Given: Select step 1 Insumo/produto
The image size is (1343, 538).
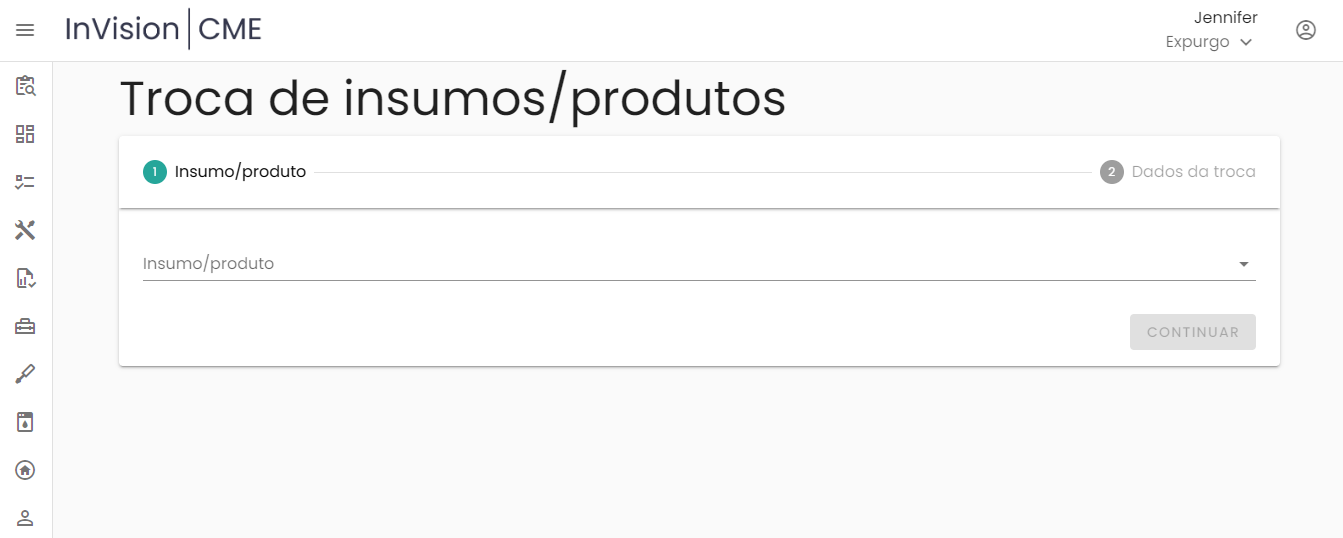Looking at the screenshot, I should (225, 172).
